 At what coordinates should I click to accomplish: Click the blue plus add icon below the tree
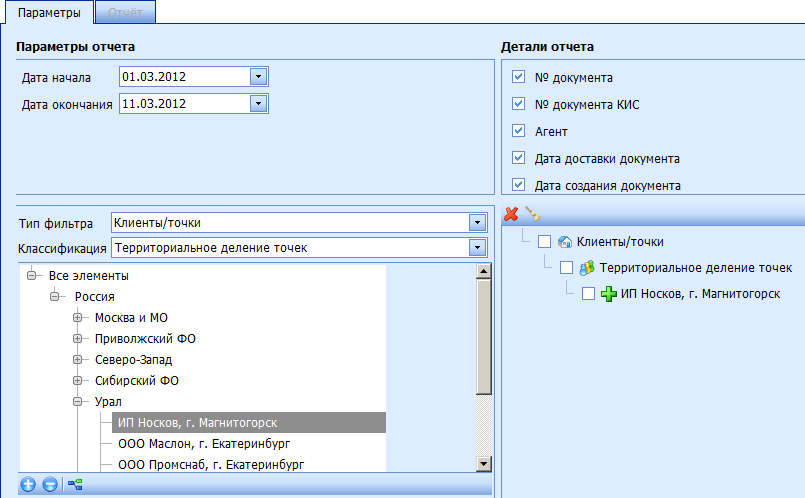pyautogui.click(x=28, y=485)
